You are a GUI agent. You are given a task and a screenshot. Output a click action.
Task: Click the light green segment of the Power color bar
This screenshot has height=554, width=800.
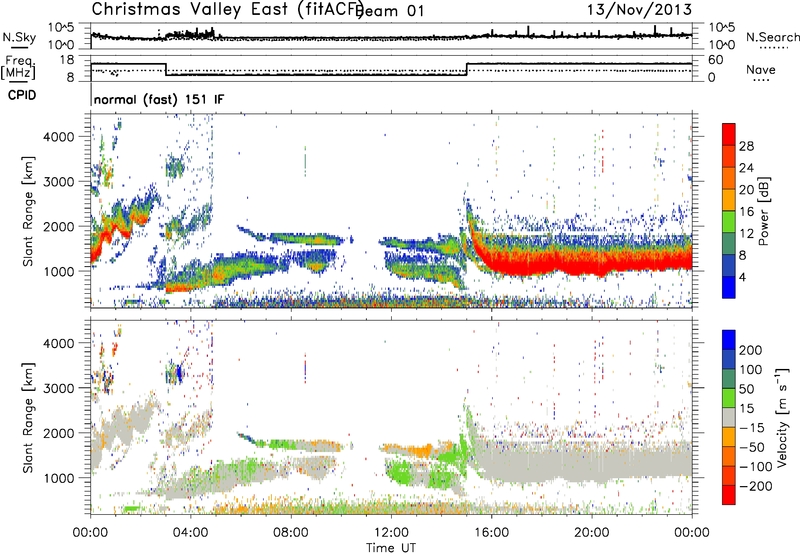click(729, 222)
